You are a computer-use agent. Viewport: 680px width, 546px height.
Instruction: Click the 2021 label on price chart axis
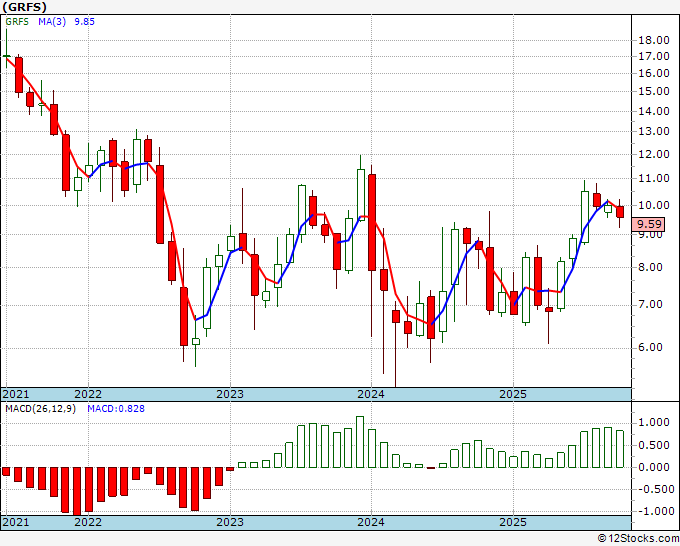tap(16, 394)
